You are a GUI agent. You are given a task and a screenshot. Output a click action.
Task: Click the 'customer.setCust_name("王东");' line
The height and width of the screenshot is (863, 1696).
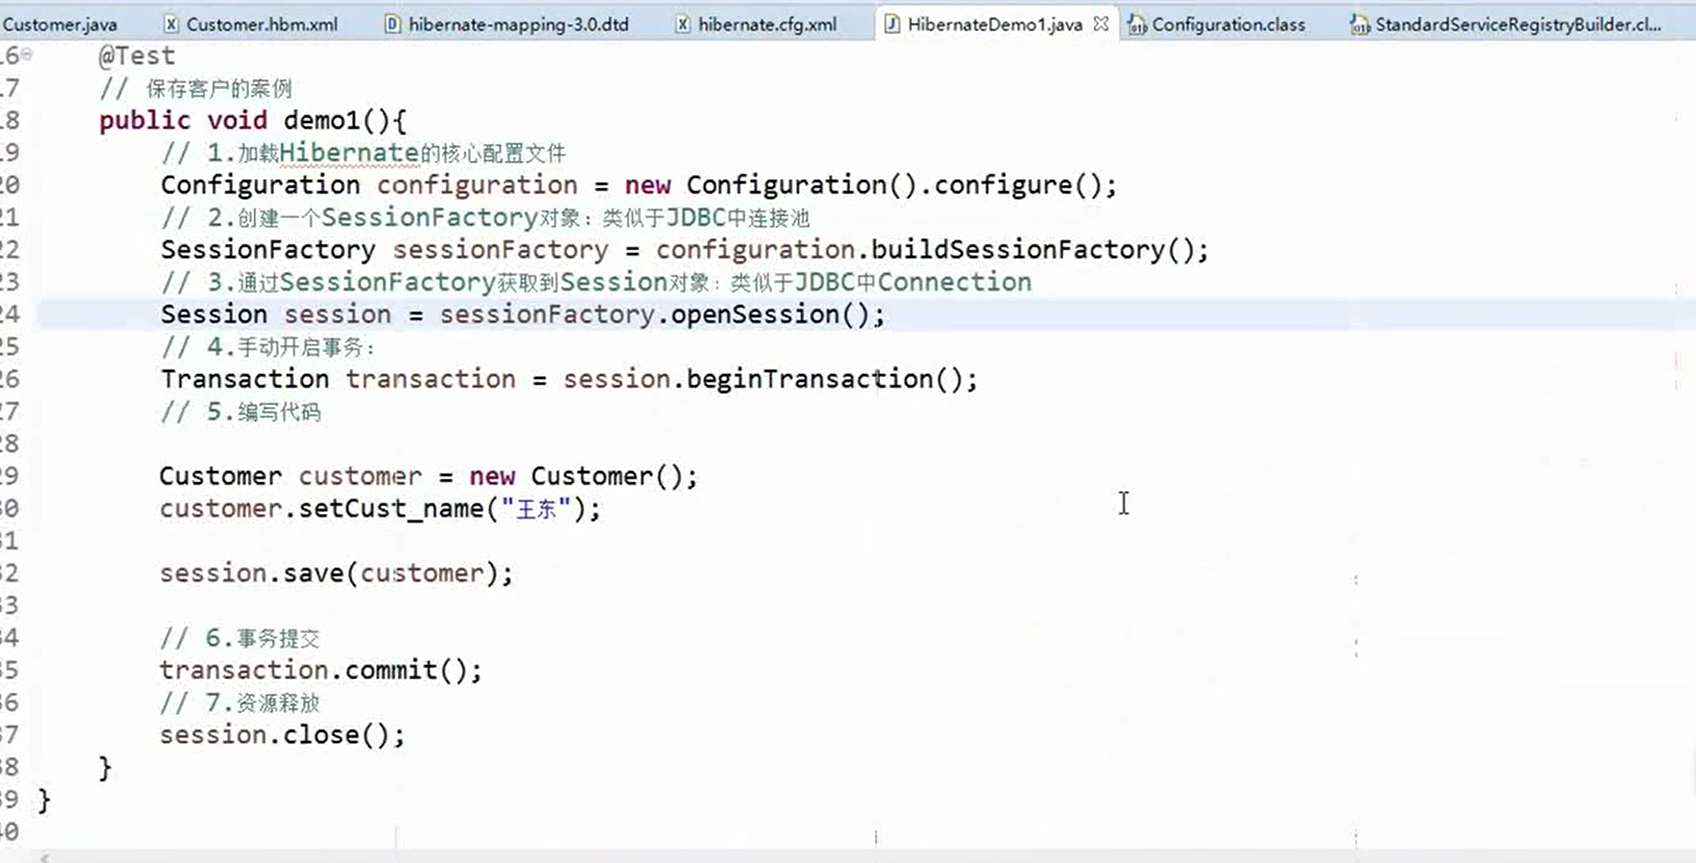pyautogui.click(x=380, y=508)
